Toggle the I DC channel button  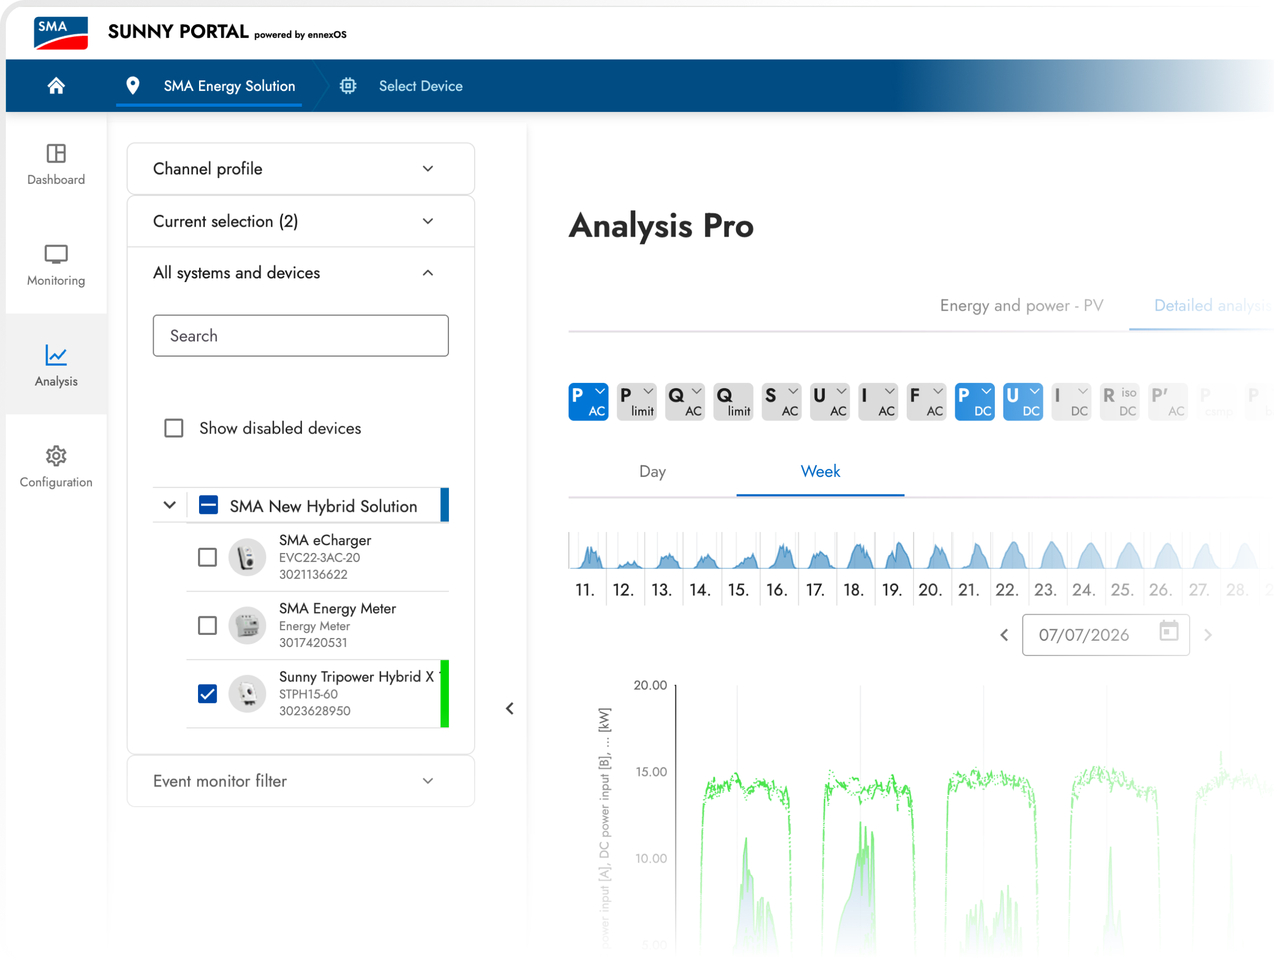click(1071, 402)
